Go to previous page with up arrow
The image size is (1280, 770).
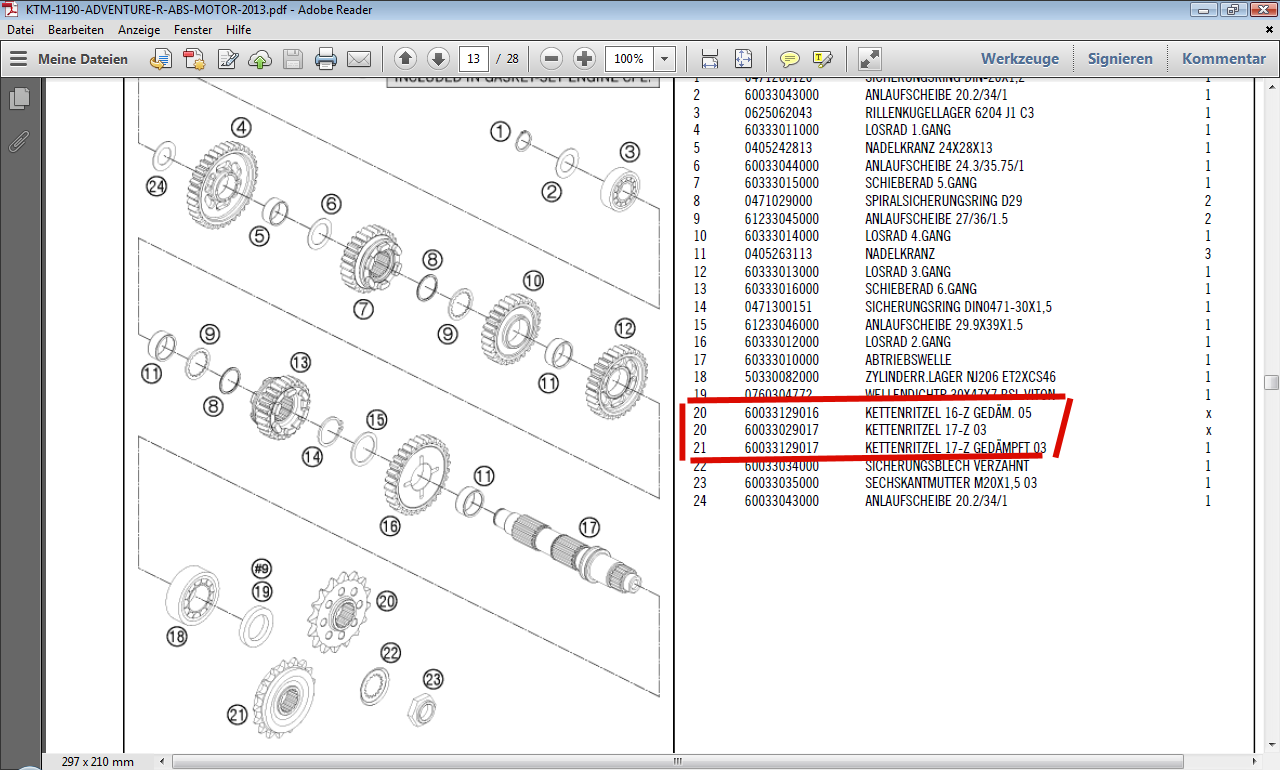point(405,58)
